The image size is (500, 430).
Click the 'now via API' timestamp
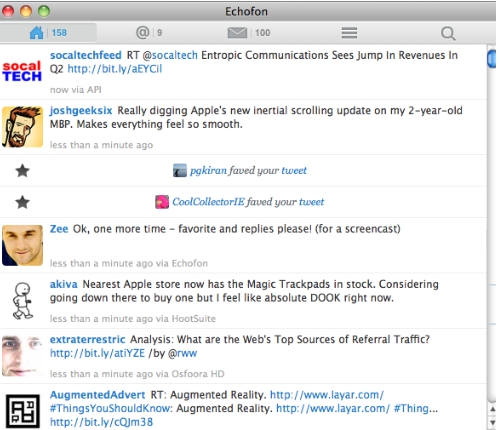76,90
